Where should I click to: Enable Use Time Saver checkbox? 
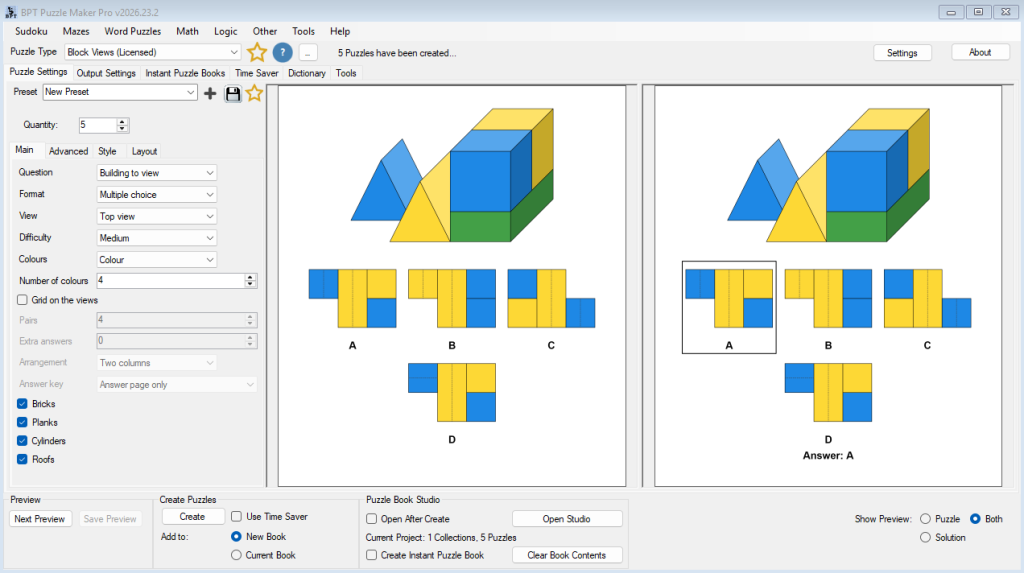point(236,516)
